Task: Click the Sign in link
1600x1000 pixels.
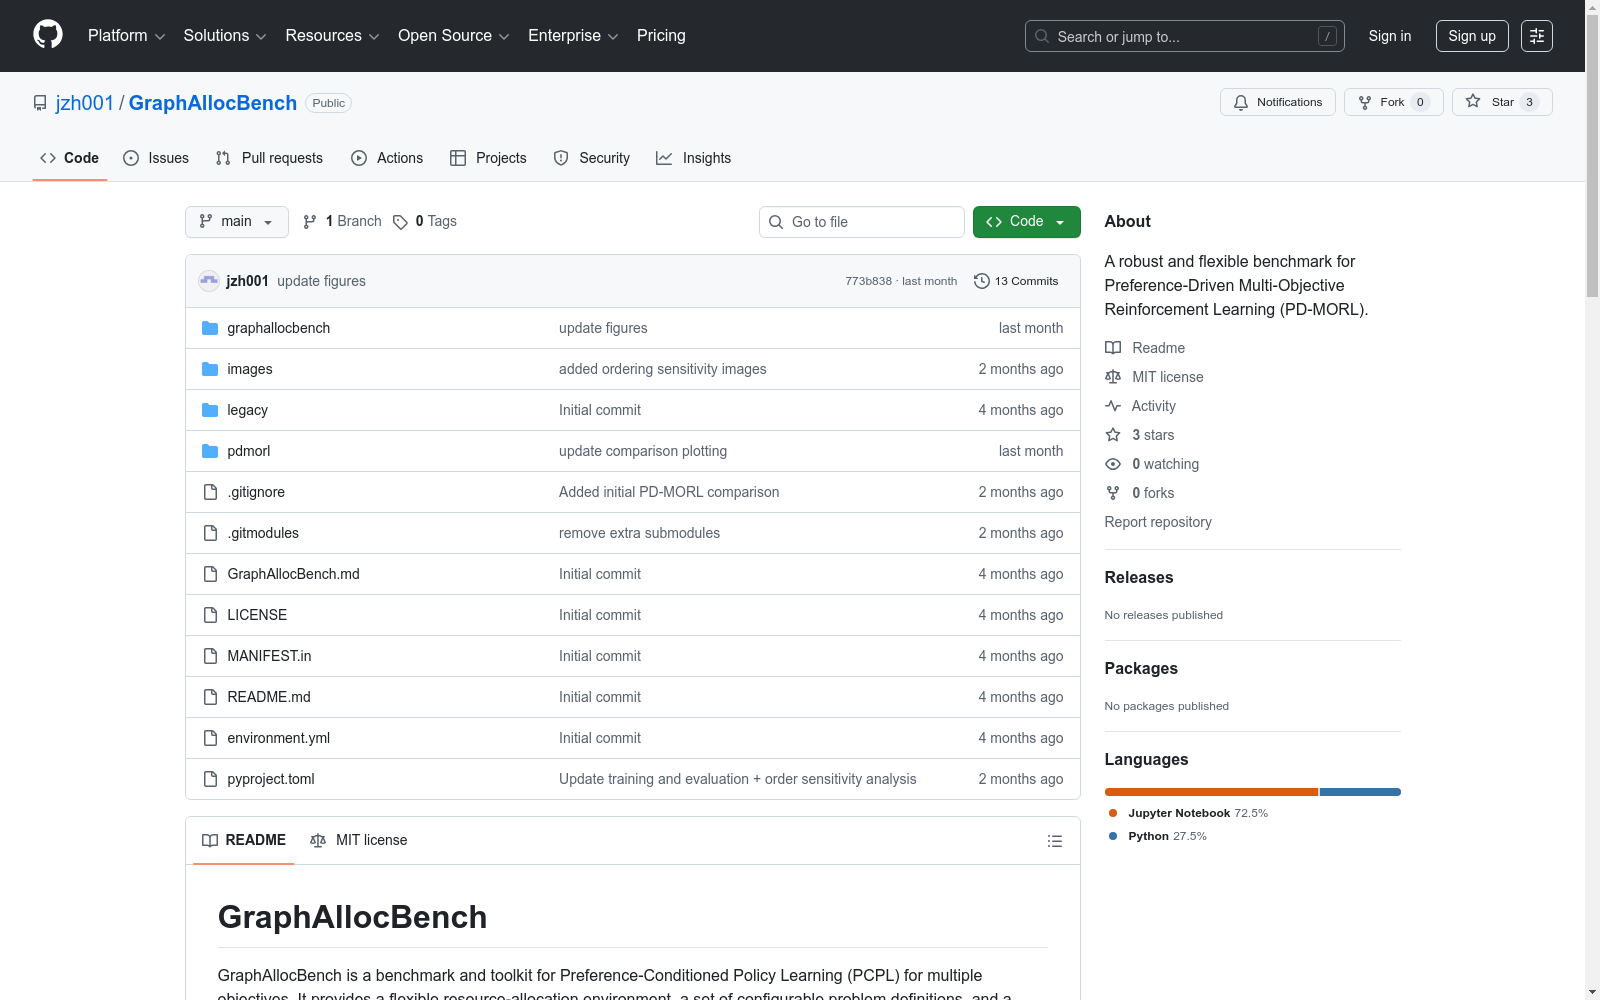Action: click(1390, 36)
